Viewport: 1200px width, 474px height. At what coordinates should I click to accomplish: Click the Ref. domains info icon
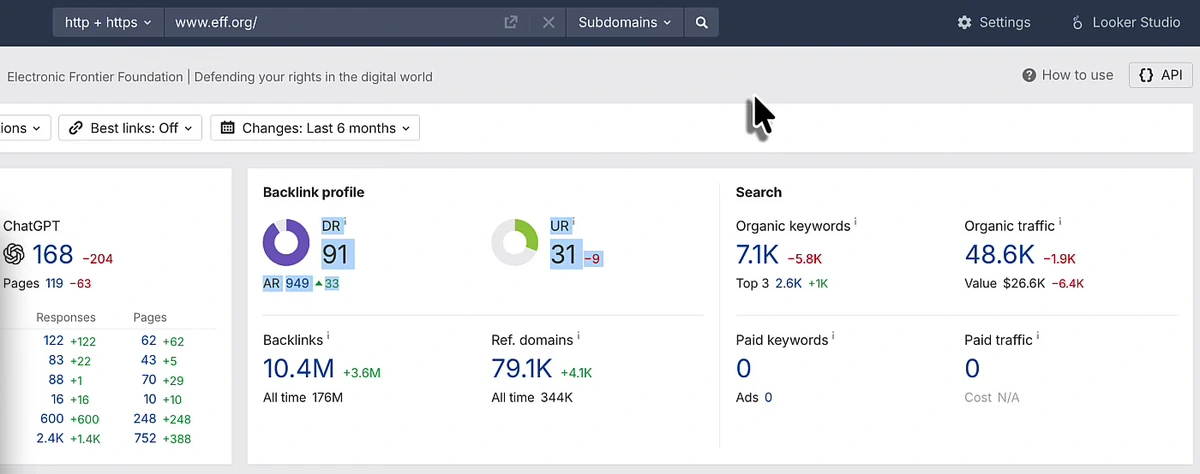578,336
